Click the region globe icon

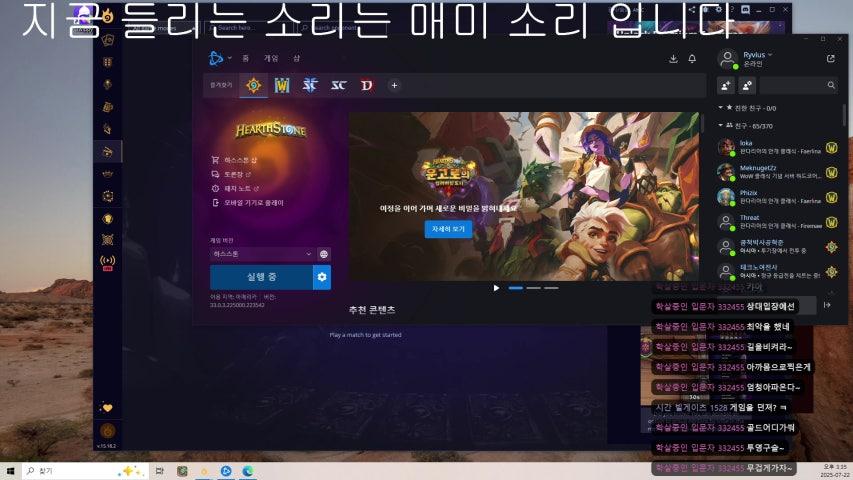click(x=324, y=254)
